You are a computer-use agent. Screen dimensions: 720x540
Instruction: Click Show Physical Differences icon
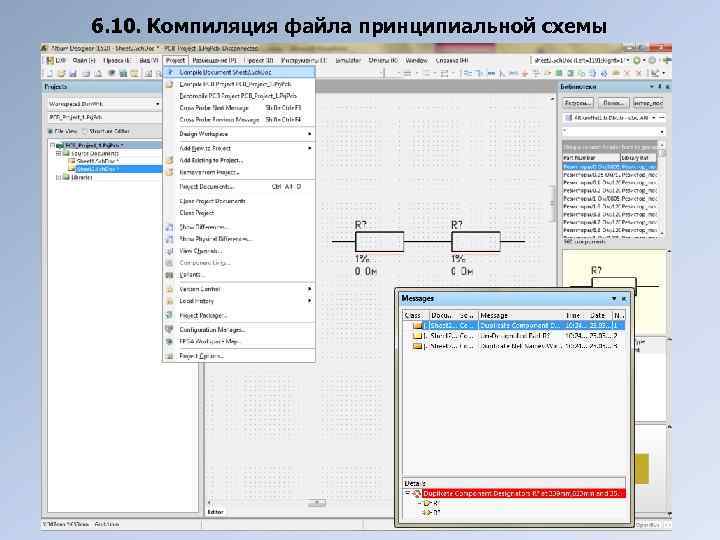(x=170, y=239)
